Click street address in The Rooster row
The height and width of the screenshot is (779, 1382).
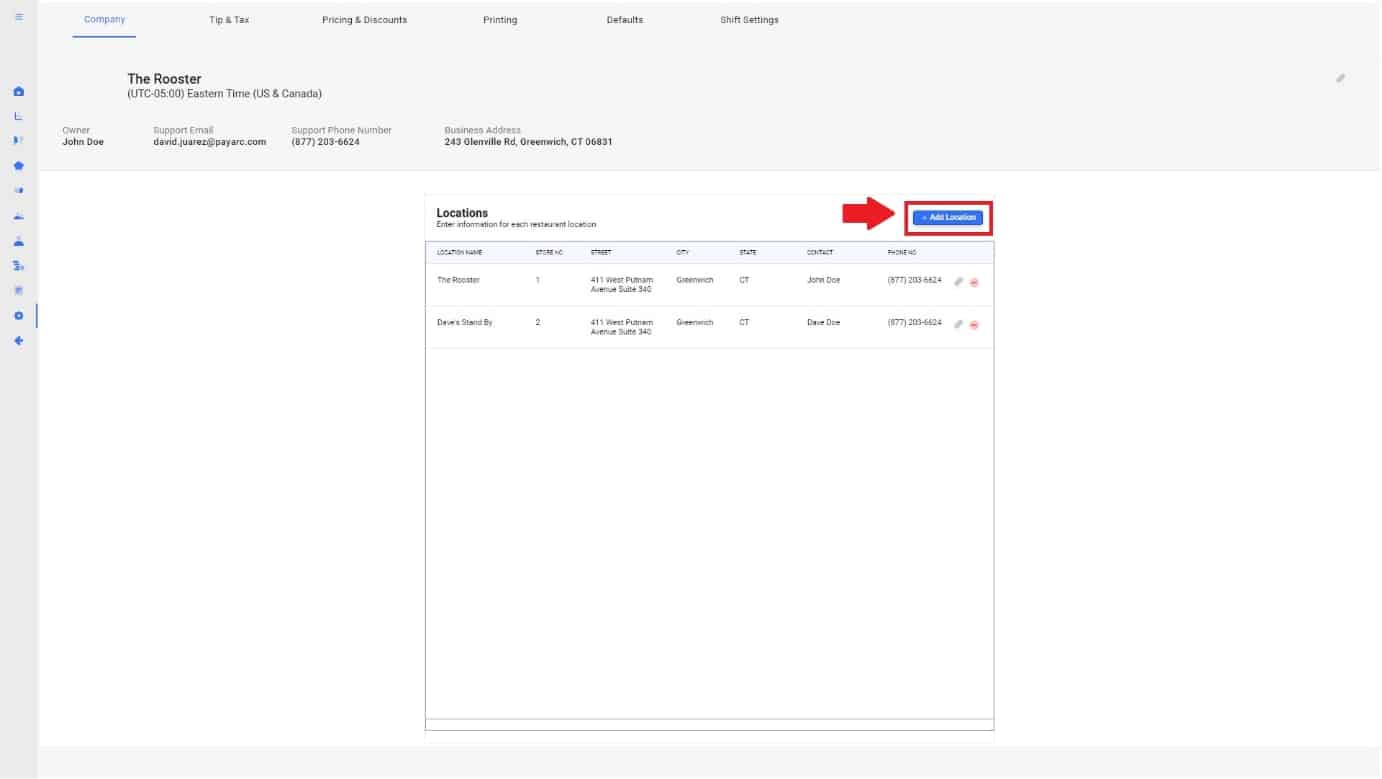click(x=622, y=284)
